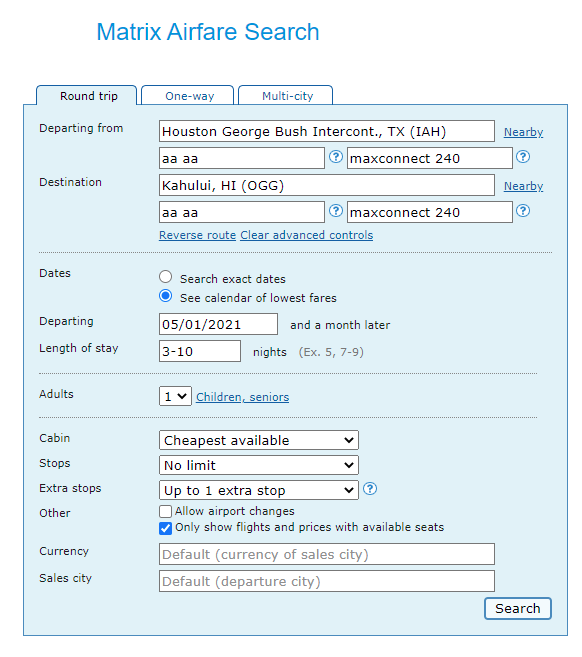Open help icon beside departure maxconnect field

[x=523, y=157]
